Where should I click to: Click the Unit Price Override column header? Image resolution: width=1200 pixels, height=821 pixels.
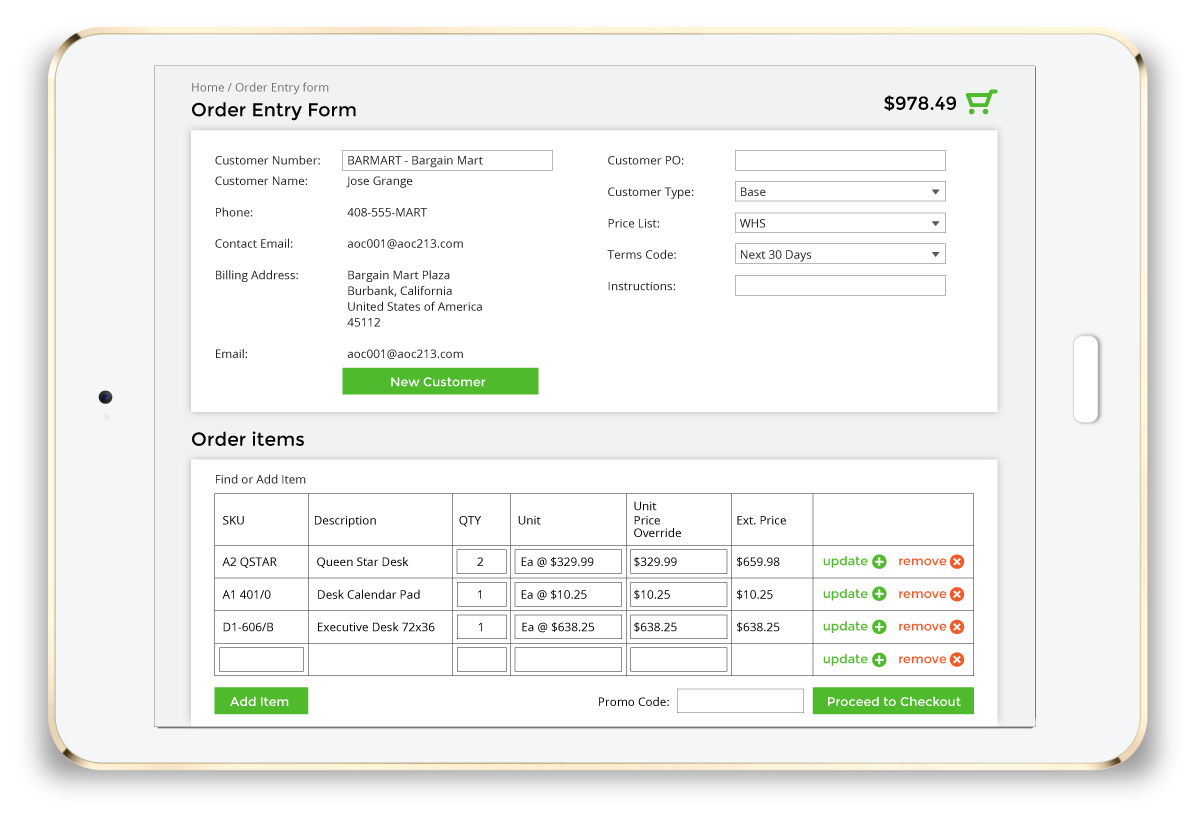pyautogui.click(x=658, y=520)
